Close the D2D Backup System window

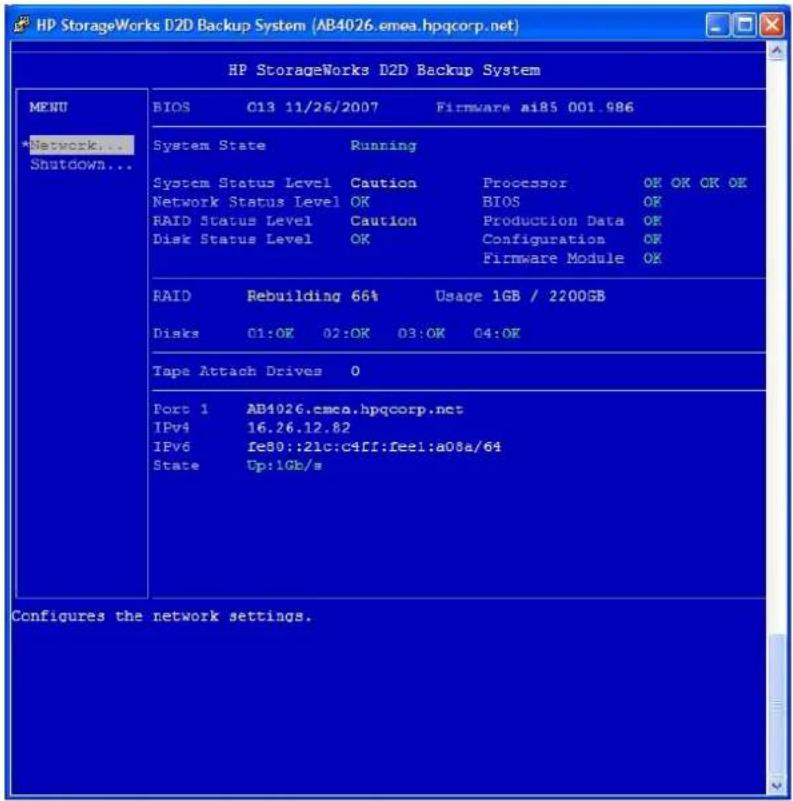tap(772, 25)
